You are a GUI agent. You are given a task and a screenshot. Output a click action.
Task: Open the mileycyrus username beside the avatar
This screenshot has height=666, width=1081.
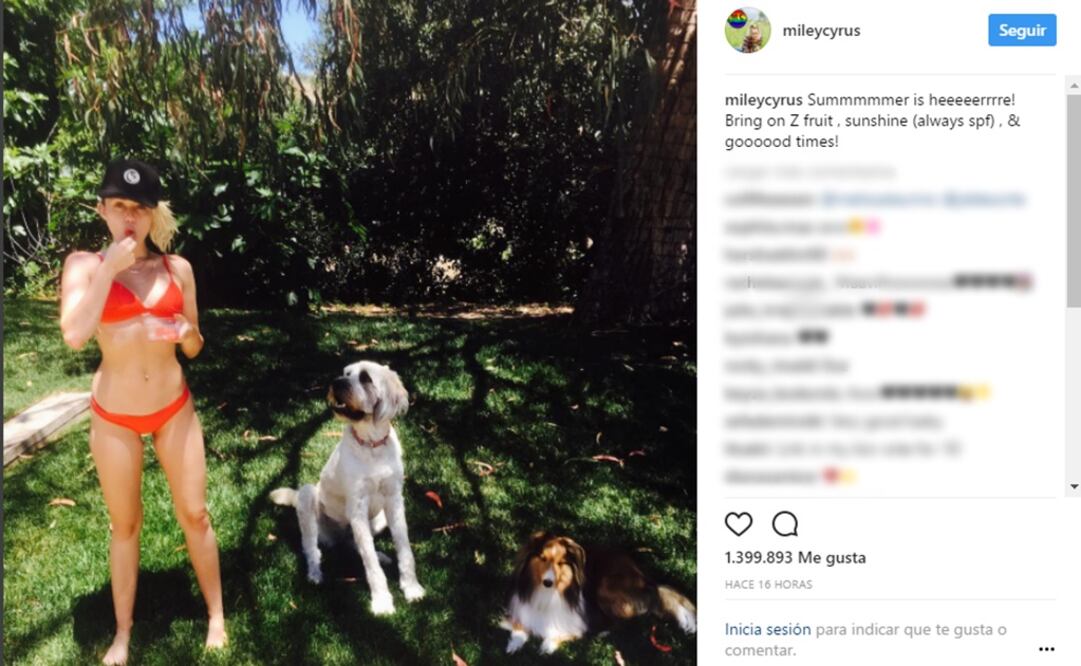[821, 30]
